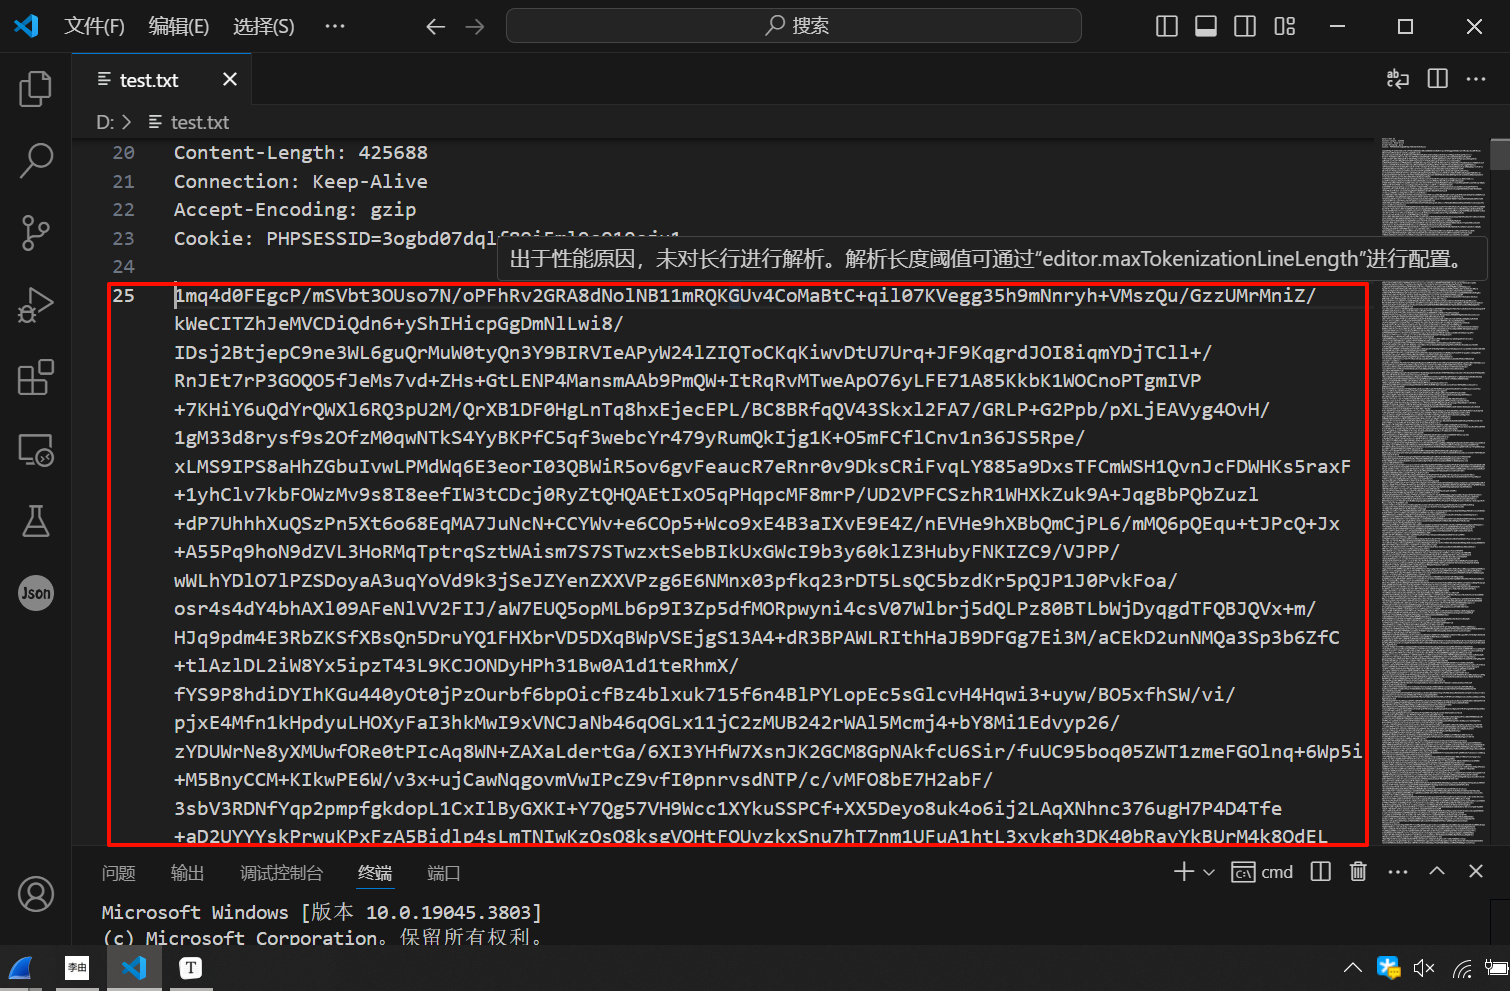Expand the new terminal launch profile dropdown
1510x991 pixels.
[x=1209, y=872]
